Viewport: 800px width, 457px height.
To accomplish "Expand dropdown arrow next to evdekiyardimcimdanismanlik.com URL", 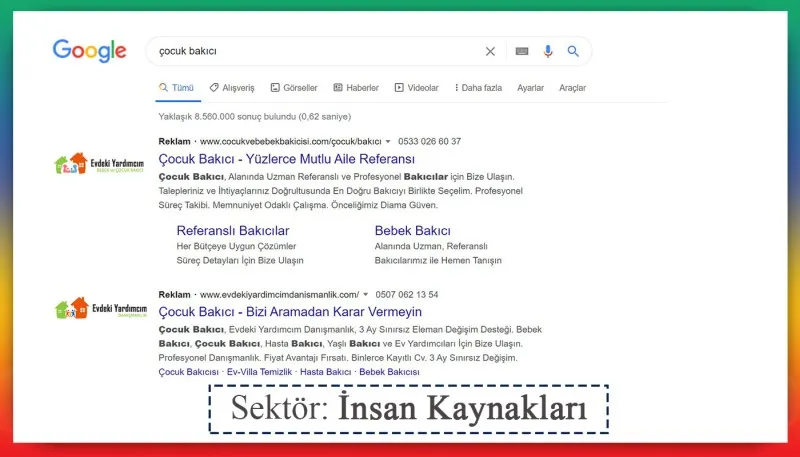I will click(365, 294).
